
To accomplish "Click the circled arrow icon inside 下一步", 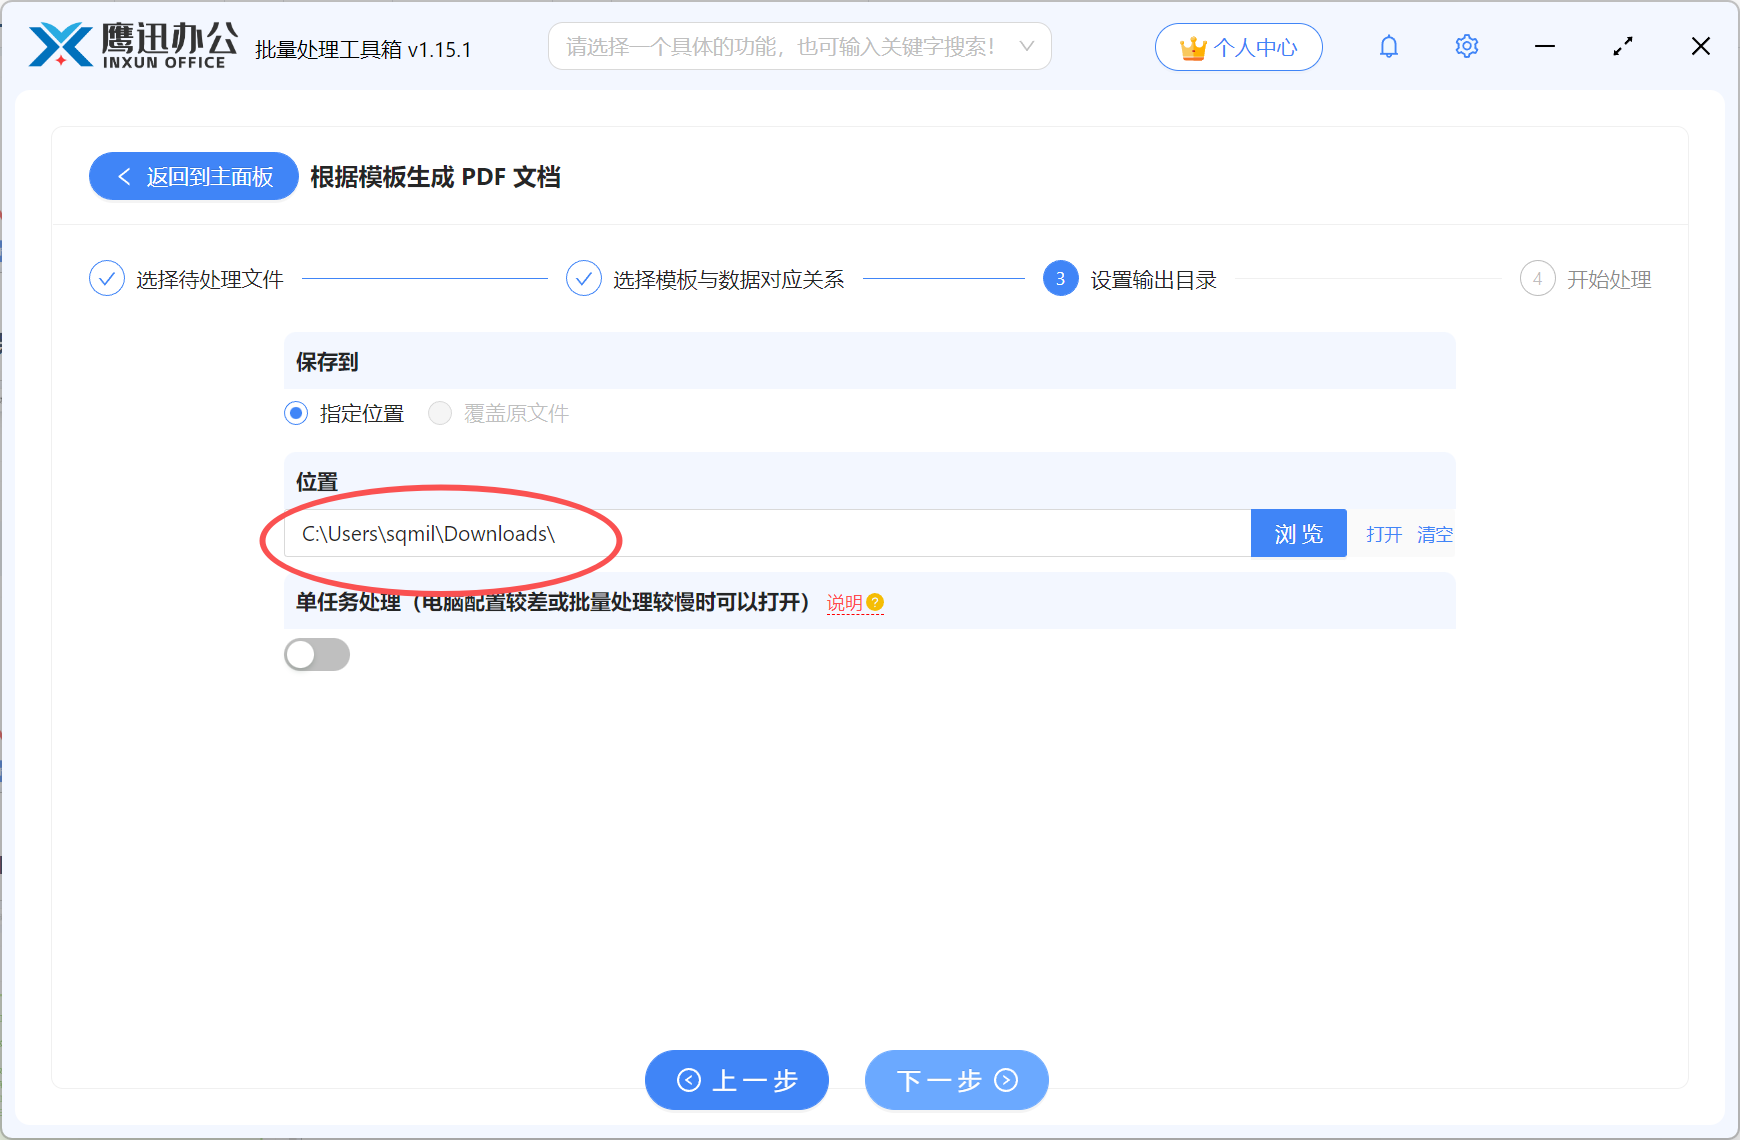I will pyautogui.click(x=1007, y=1080).
